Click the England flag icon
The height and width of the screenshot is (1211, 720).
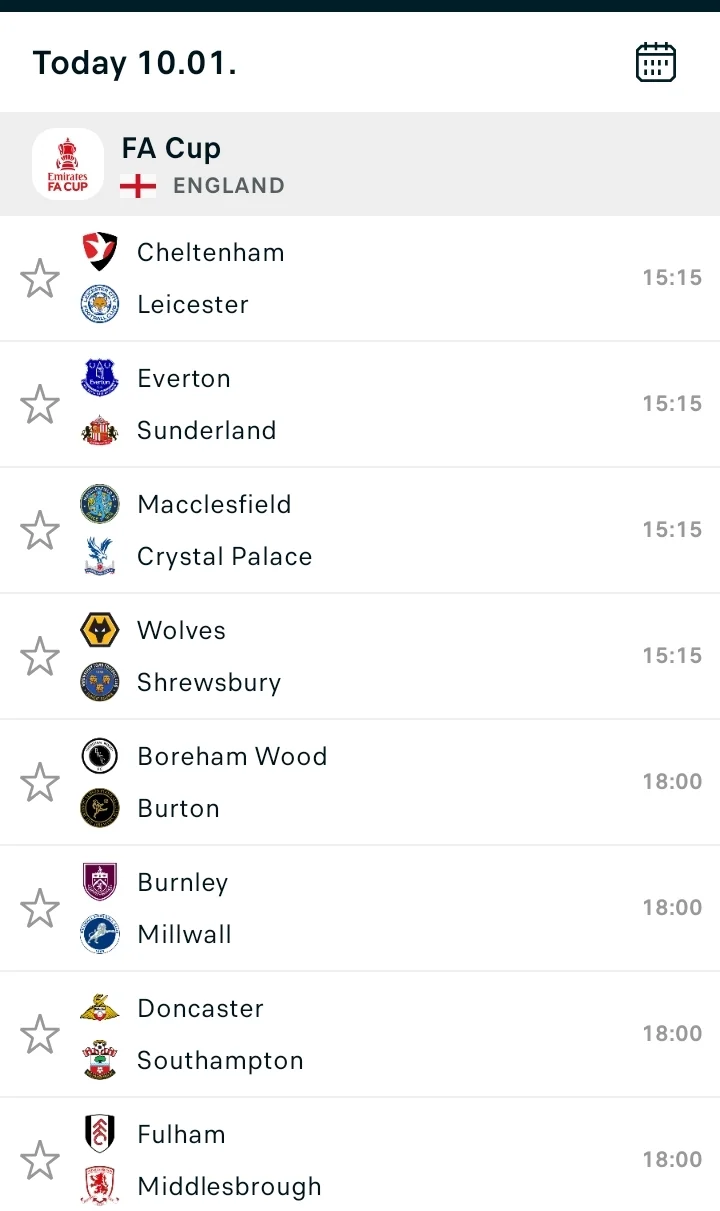click(x=138, y=186)
